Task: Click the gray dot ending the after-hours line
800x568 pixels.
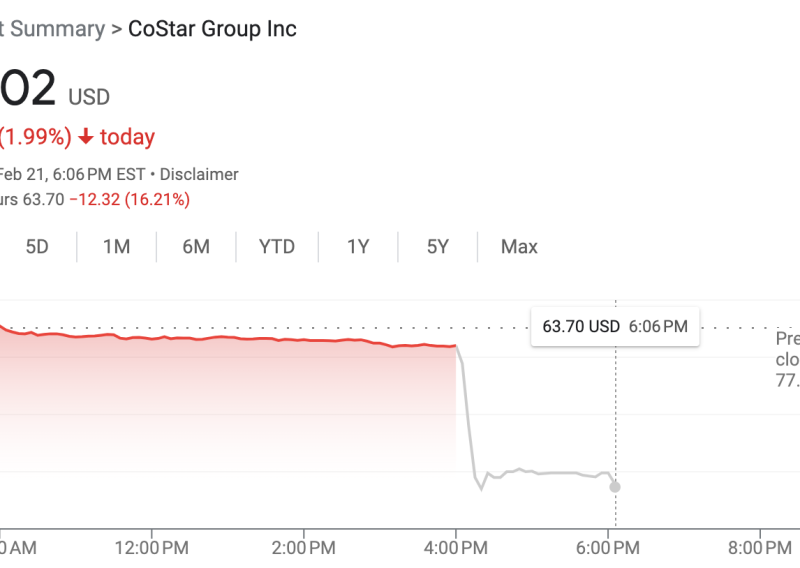Action: pyautogui.click(x=614, y=487)
